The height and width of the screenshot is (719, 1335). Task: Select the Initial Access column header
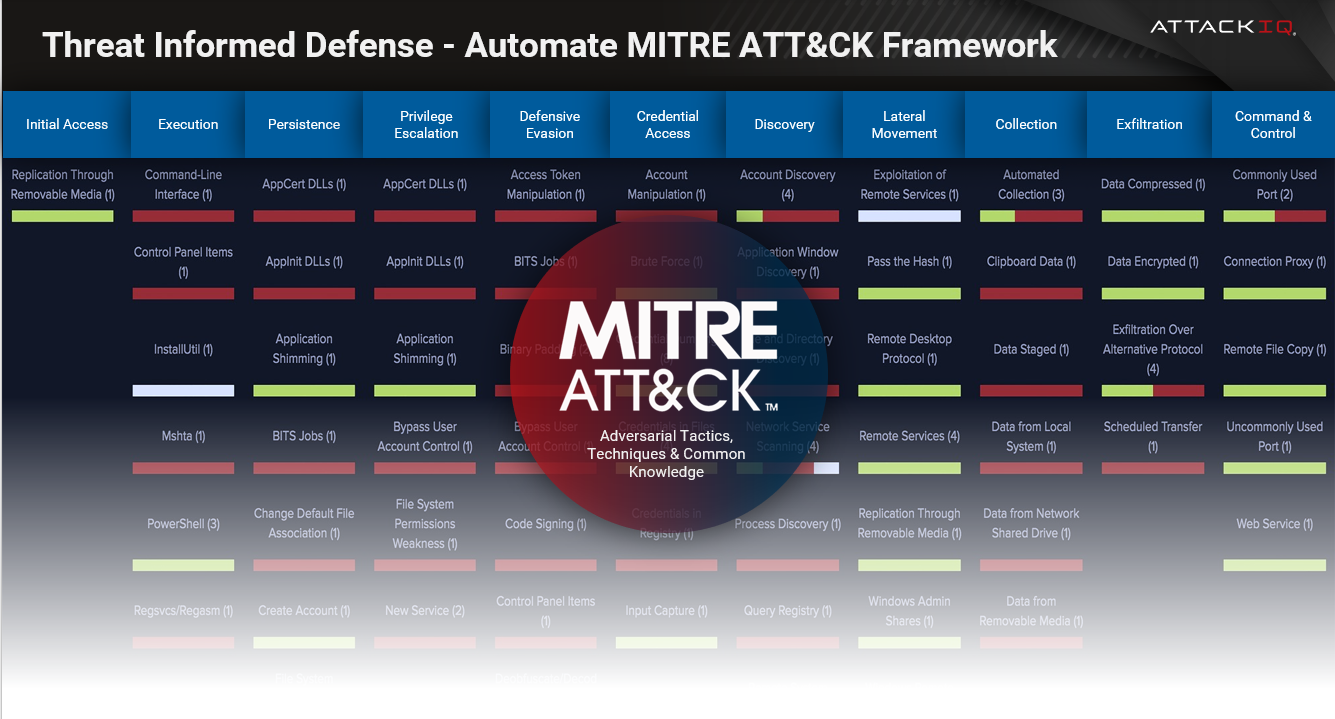tap(67, 124)
